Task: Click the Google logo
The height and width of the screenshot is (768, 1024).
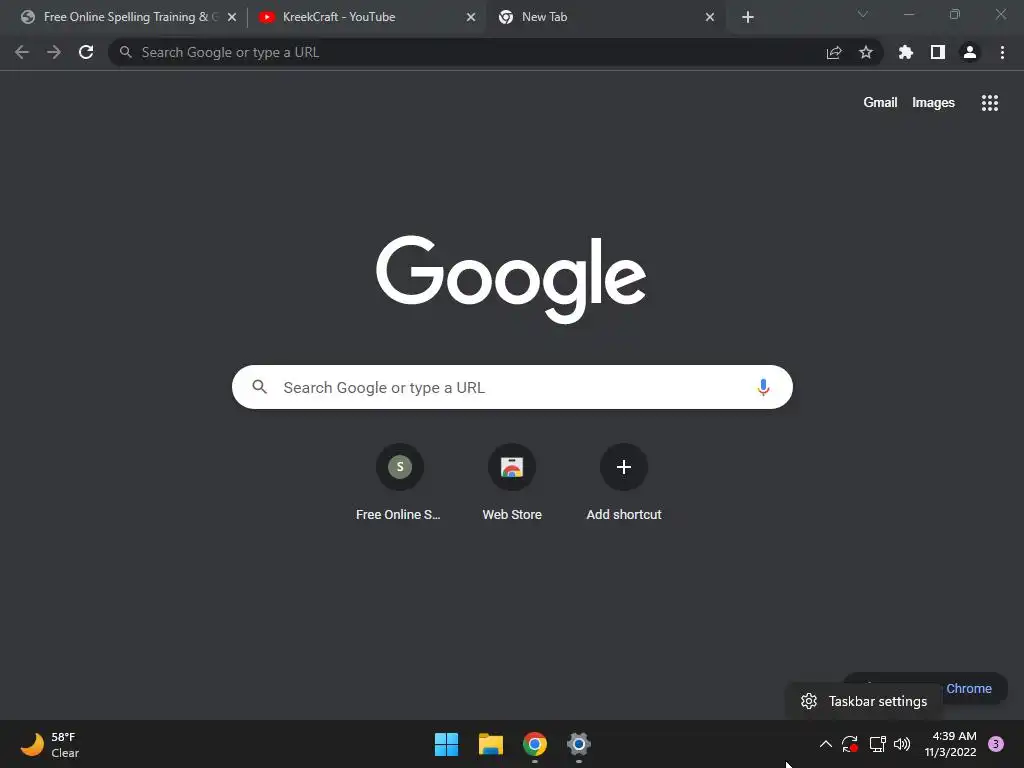Action: [511, 279]
